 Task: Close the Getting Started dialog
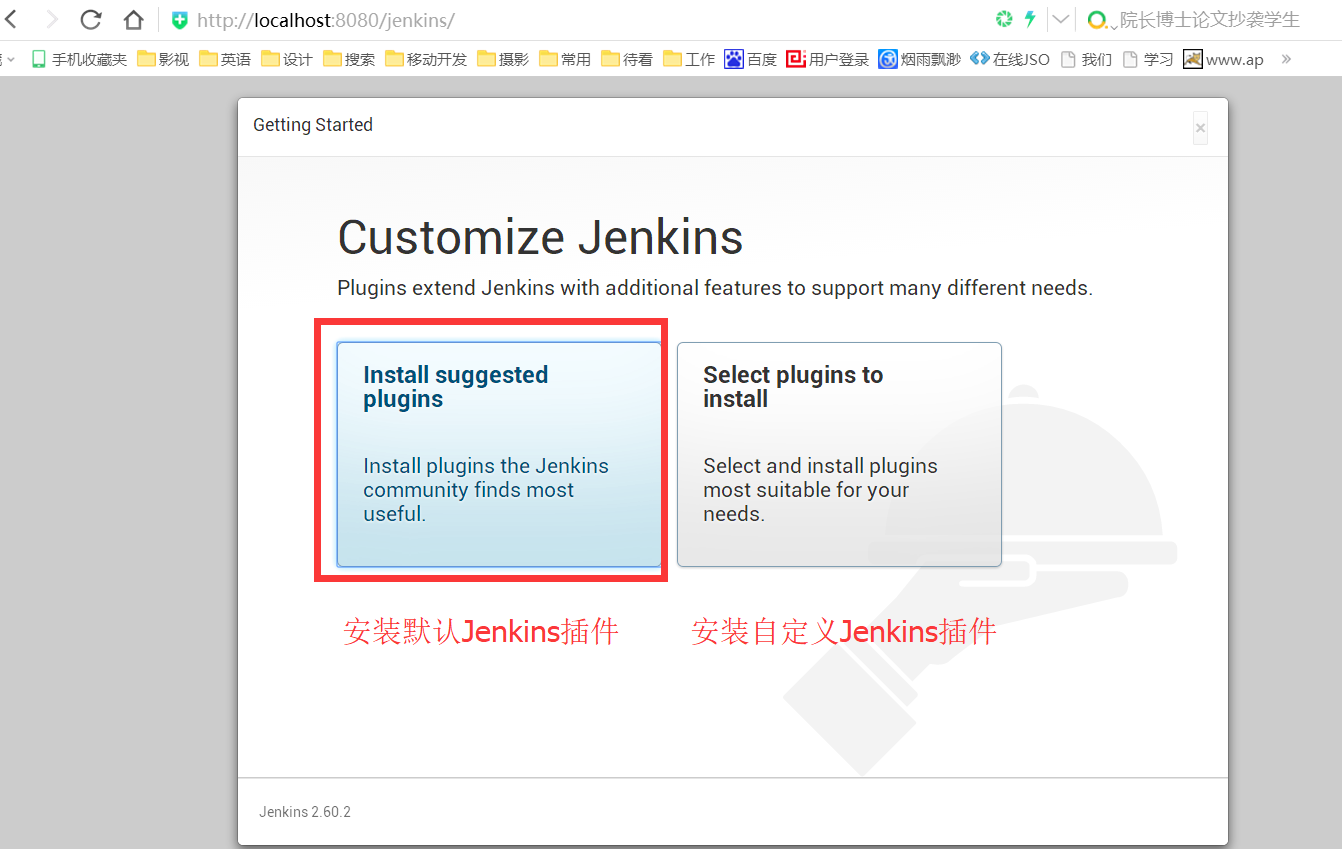pos(1200,128)
